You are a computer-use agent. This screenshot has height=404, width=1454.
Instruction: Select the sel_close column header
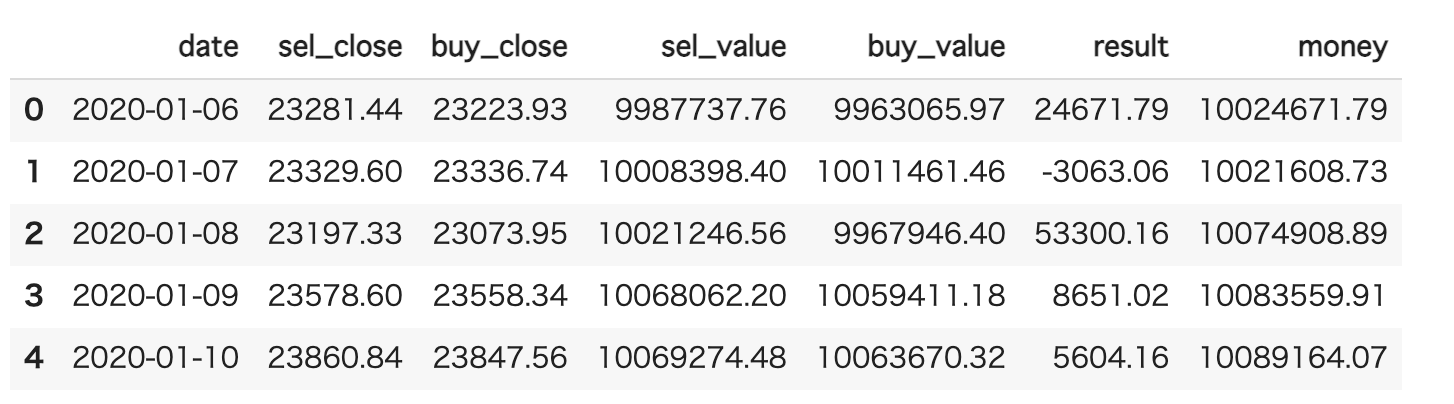[335, 48]
